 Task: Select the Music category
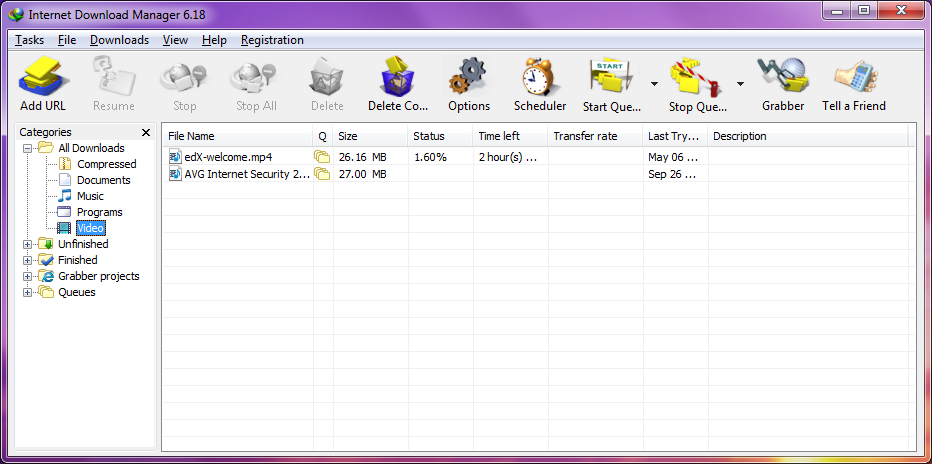click(90, 196)
